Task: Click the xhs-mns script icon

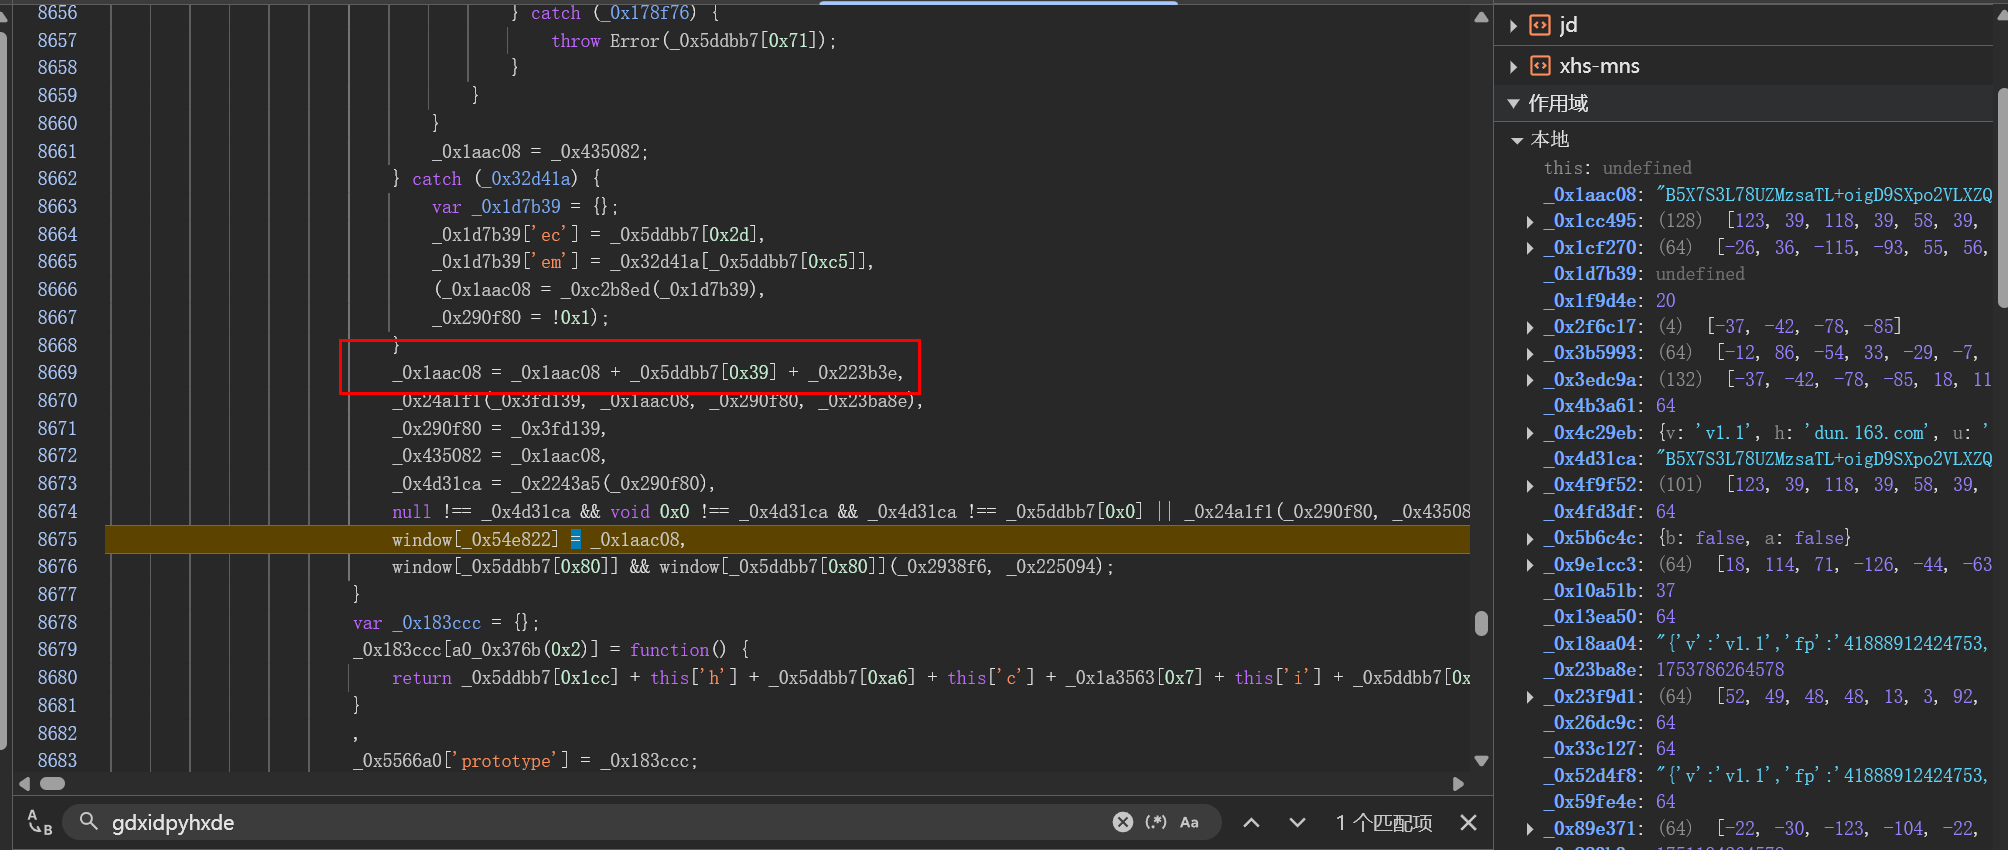Action: point(1540,66)
